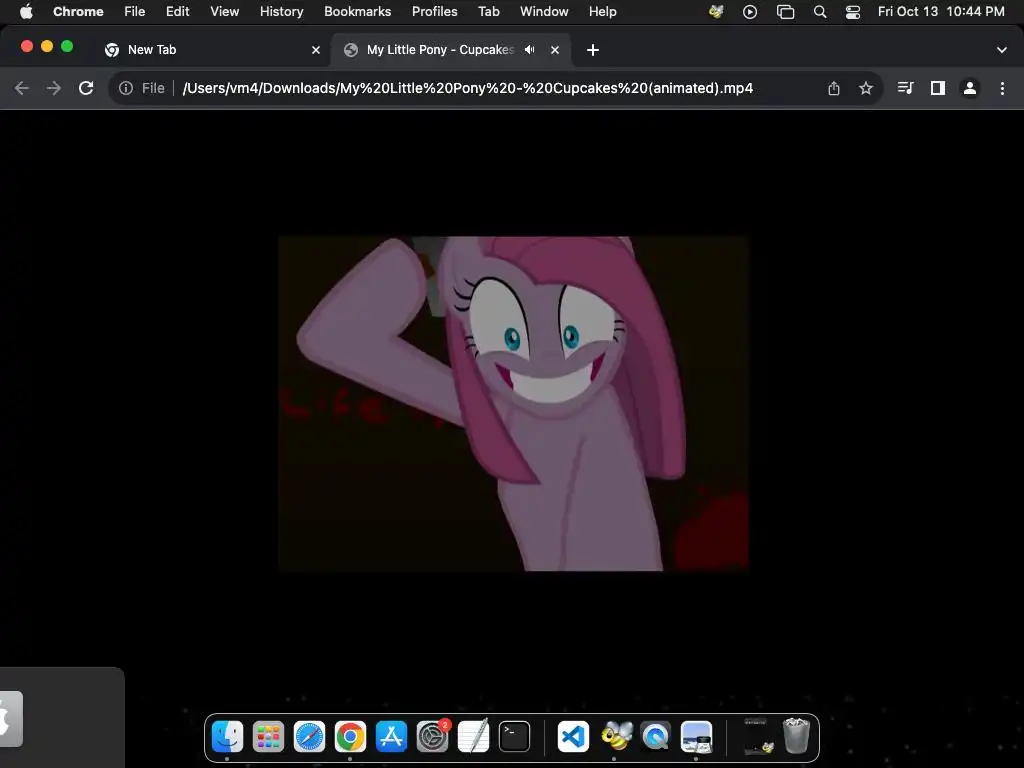Open Control Center
This screenshot has width=1024, height=768.
click(x=853, y=11)
